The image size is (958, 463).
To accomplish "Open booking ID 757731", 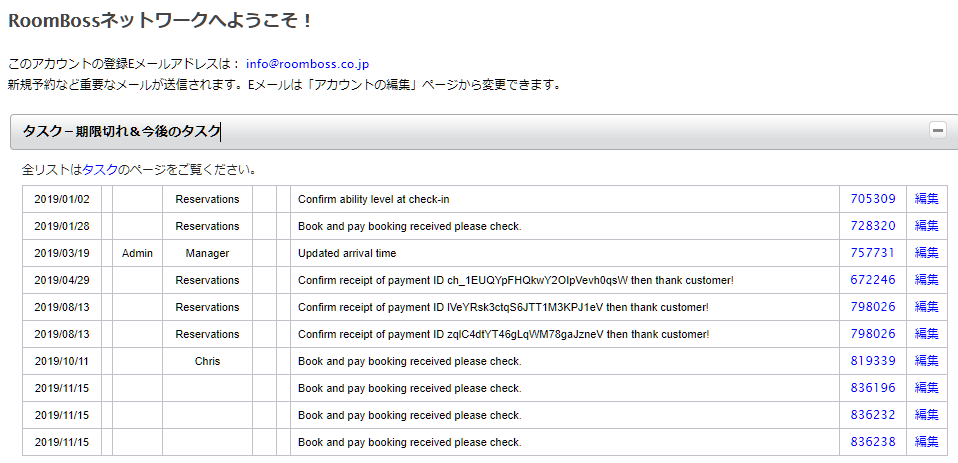I will tap(872, 253).
